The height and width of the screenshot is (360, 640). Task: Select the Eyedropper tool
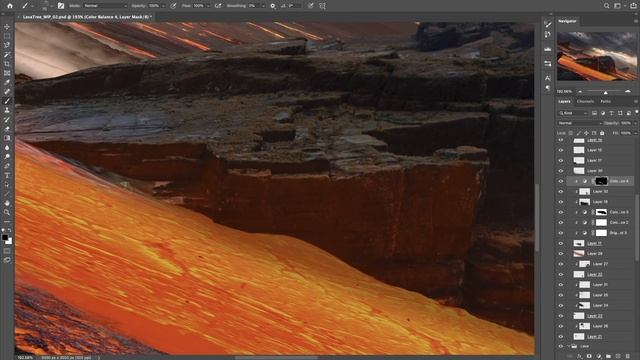tap(7, 82)
